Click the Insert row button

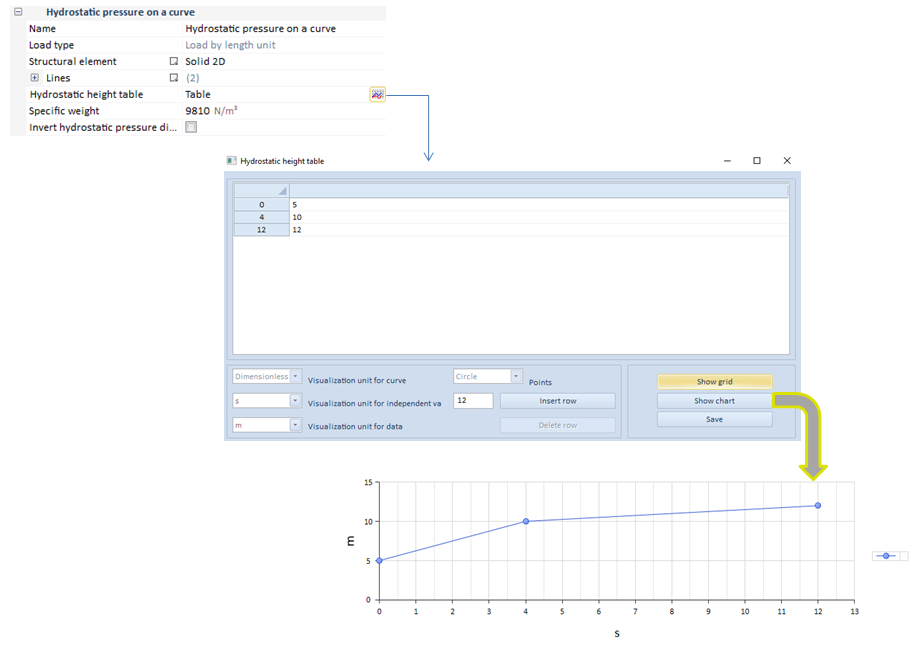click(x=557, y=401)
